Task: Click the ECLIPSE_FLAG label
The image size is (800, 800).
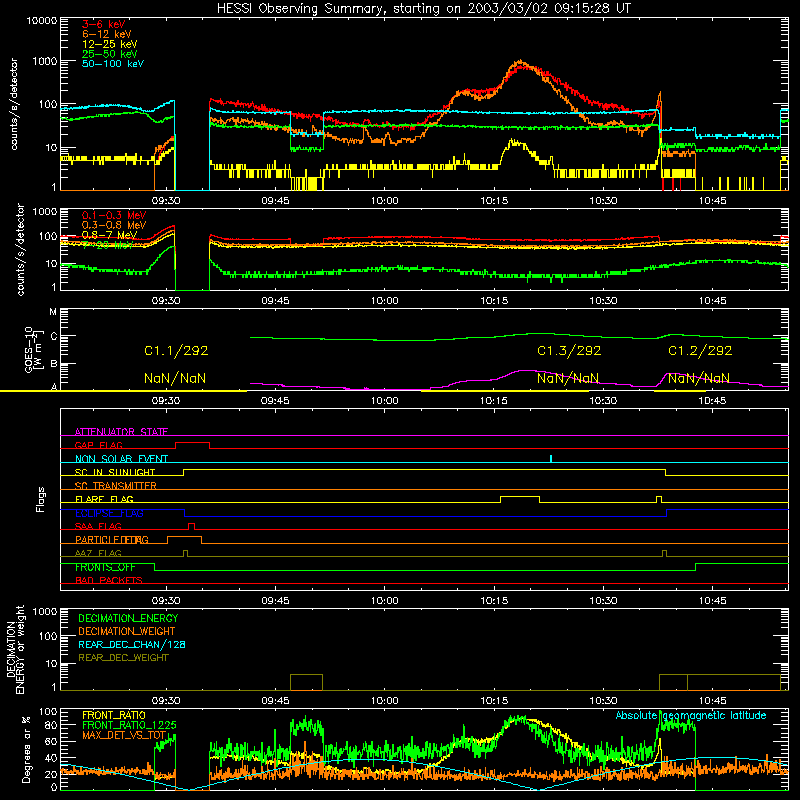Action: (x=109, y=513)
